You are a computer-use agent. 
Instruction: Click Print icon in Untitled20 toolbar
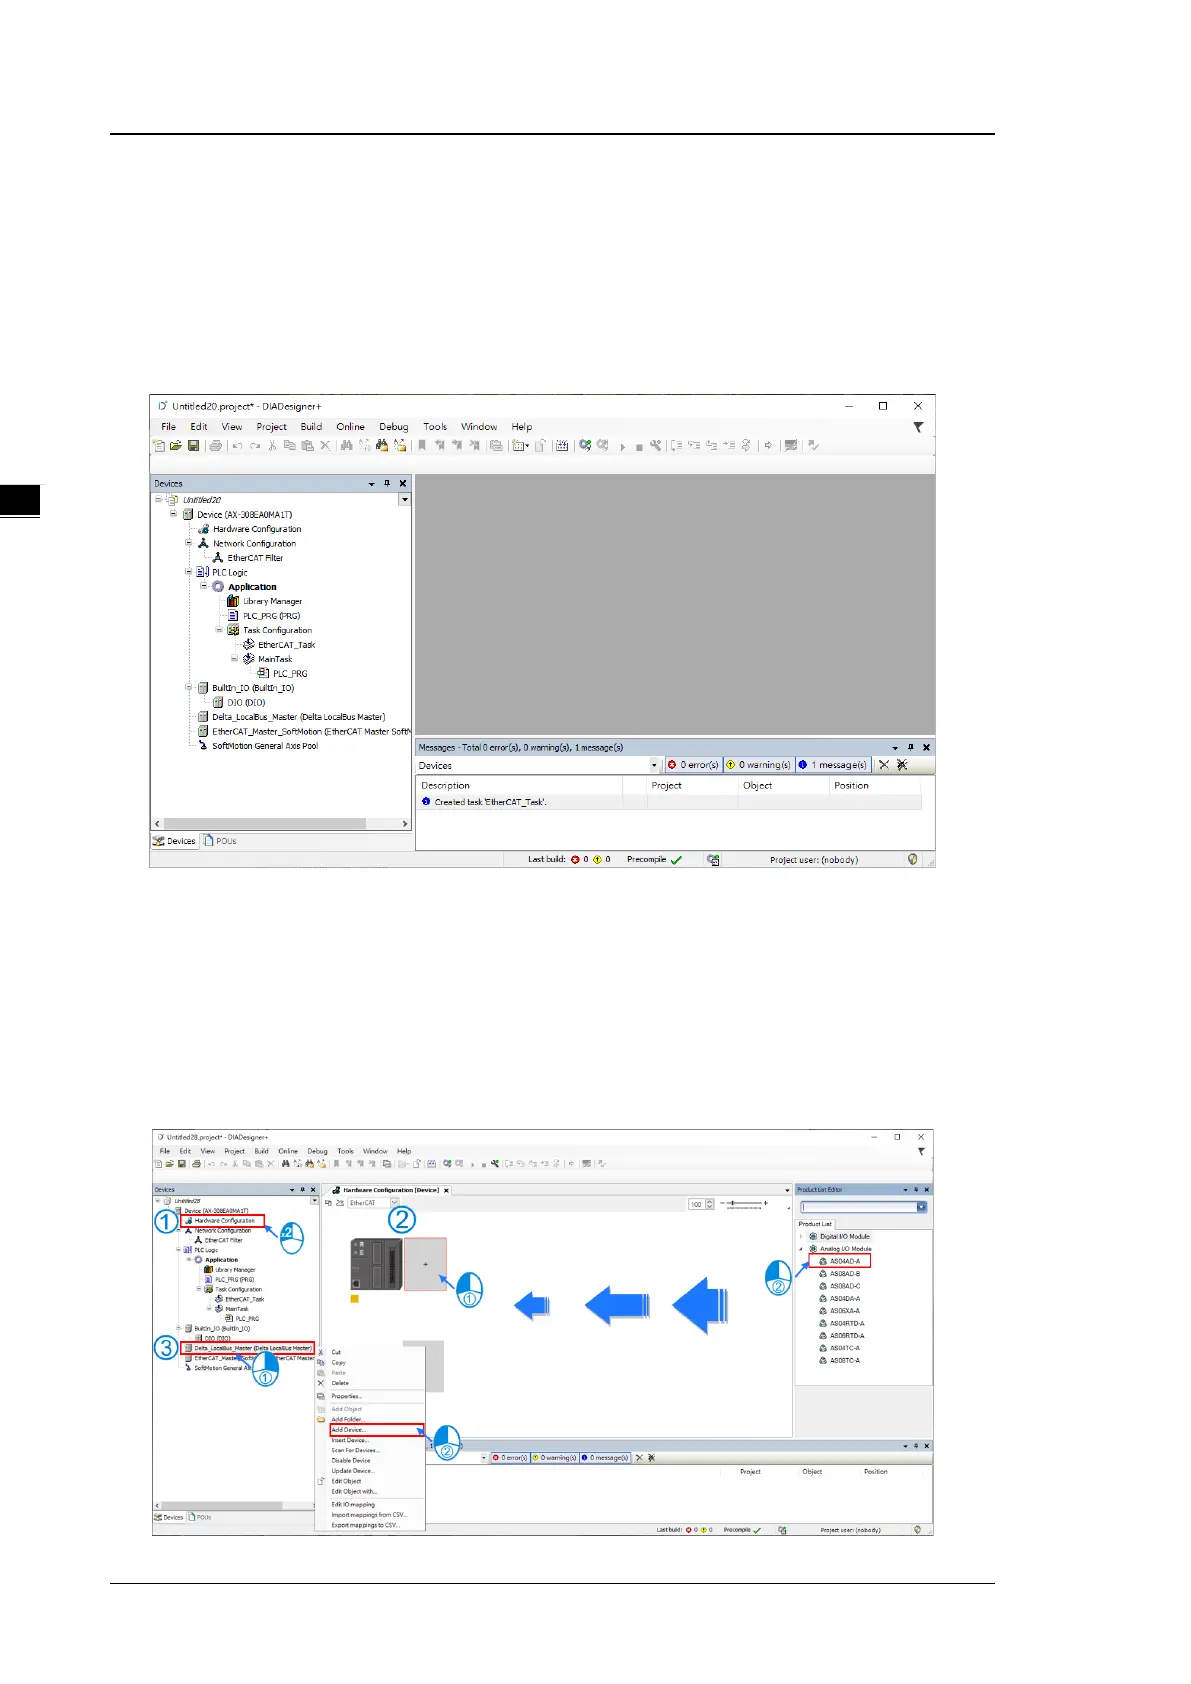[x=215, y=446]
